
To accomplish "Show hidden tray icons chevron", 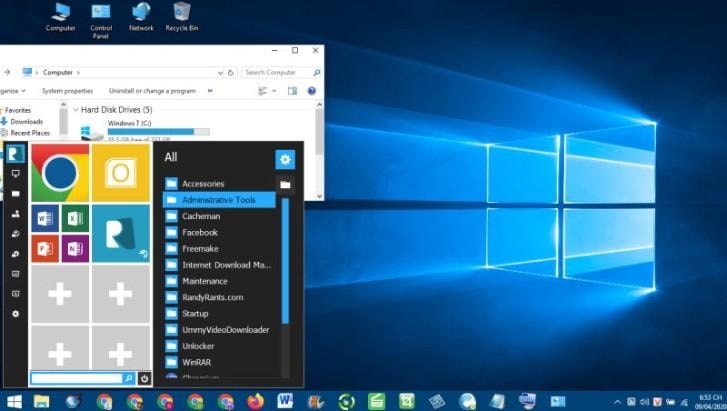I will coord(617,402).
